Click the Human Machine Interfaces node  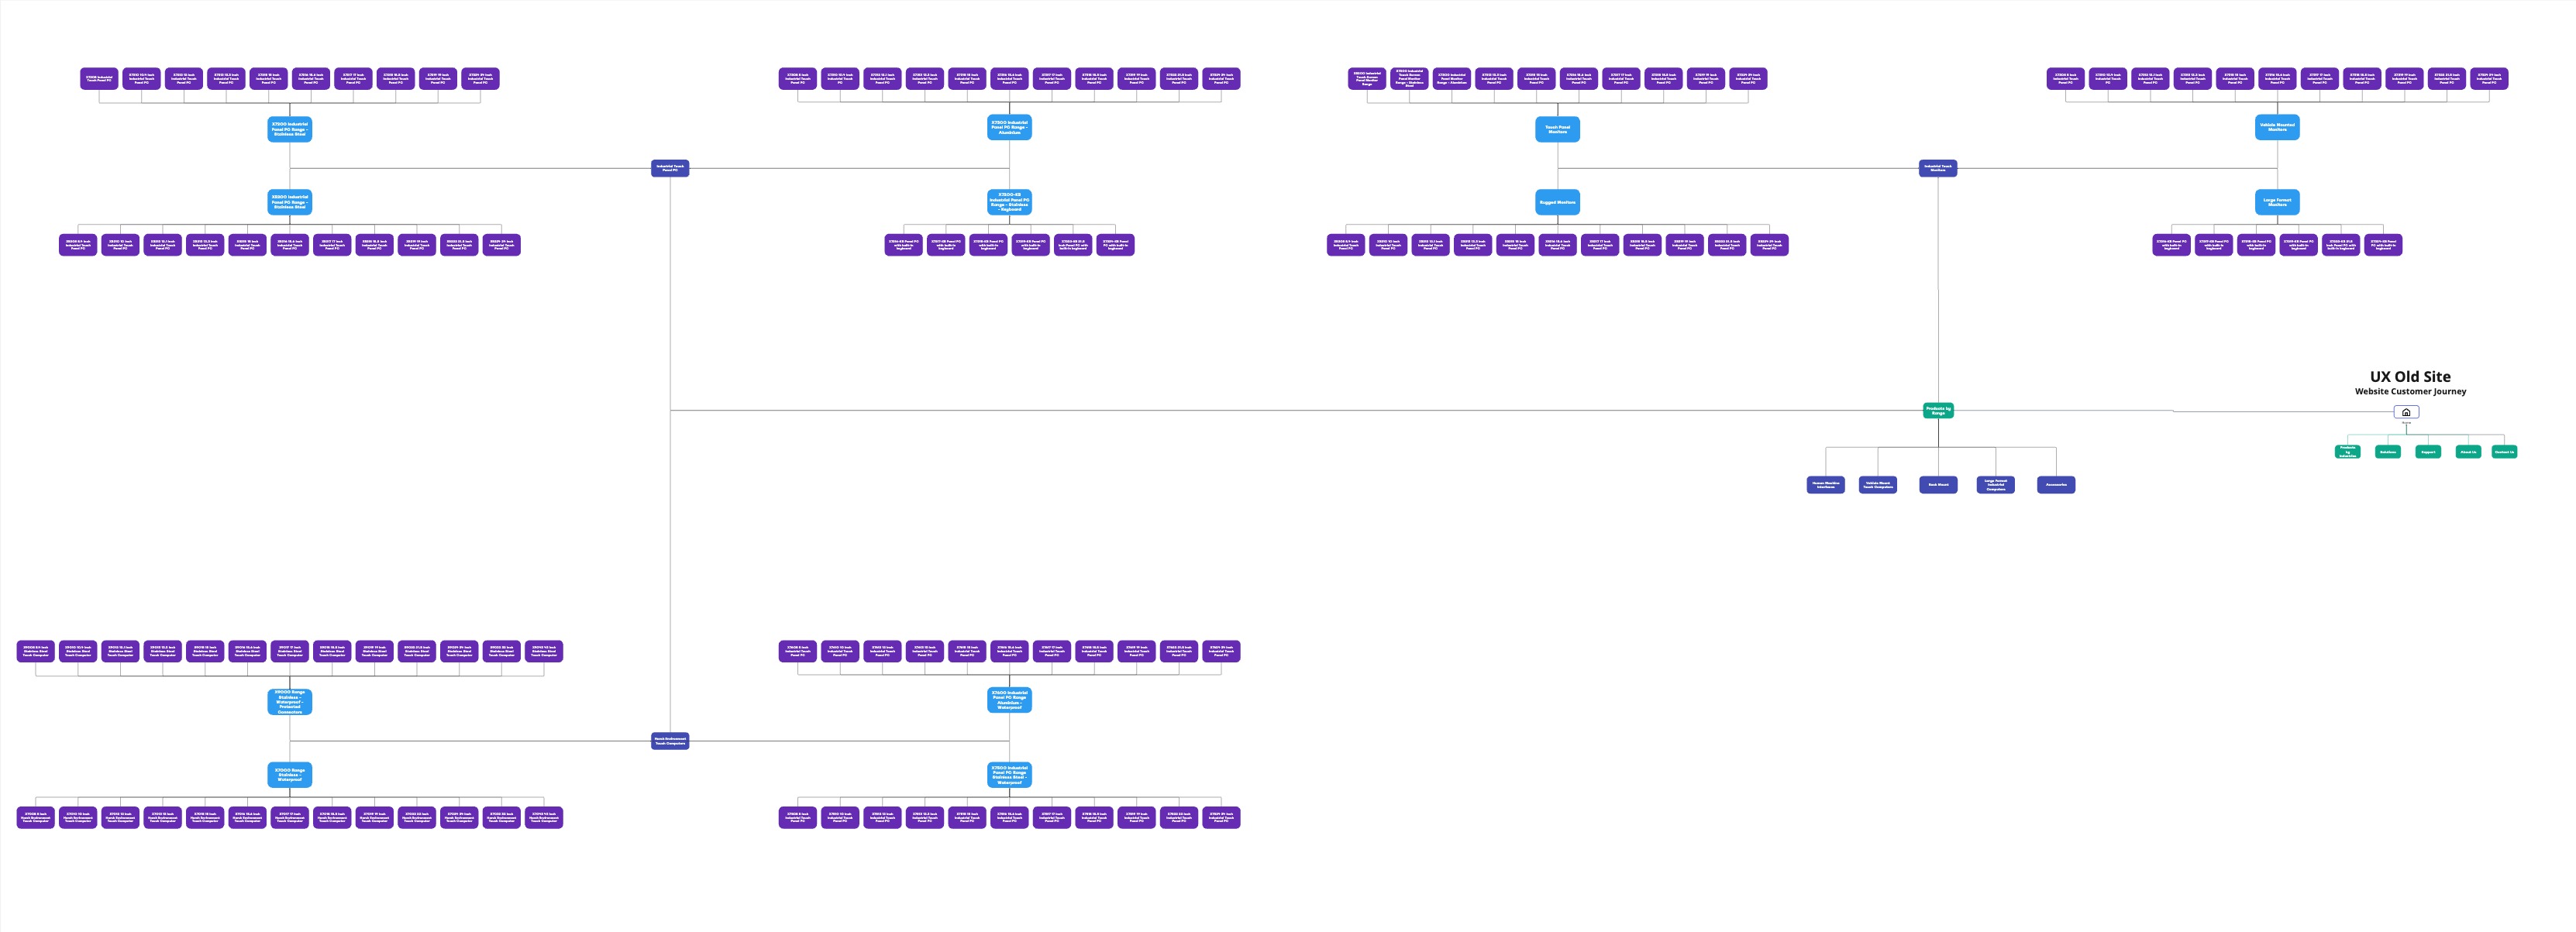[x=1825, y=485]
